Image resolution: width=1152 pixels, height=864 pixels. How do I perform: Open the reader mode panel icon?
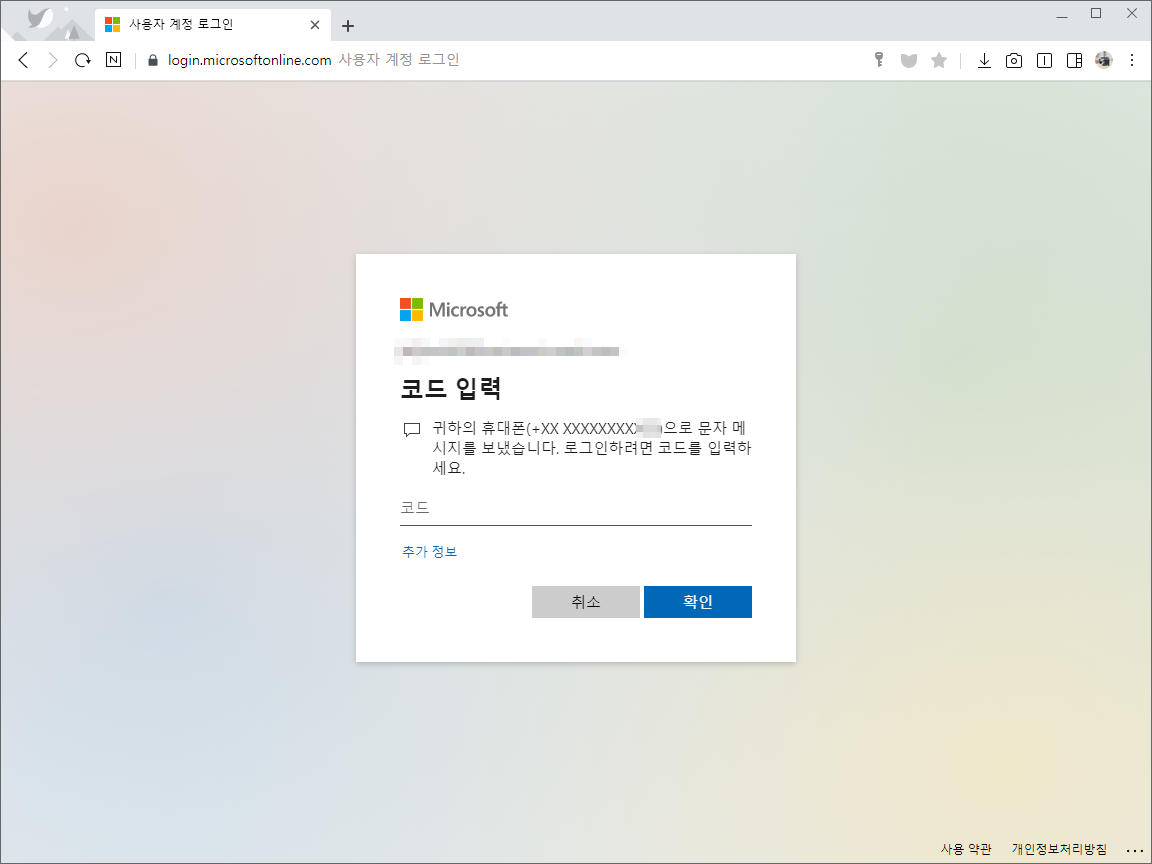(1044, 60)
